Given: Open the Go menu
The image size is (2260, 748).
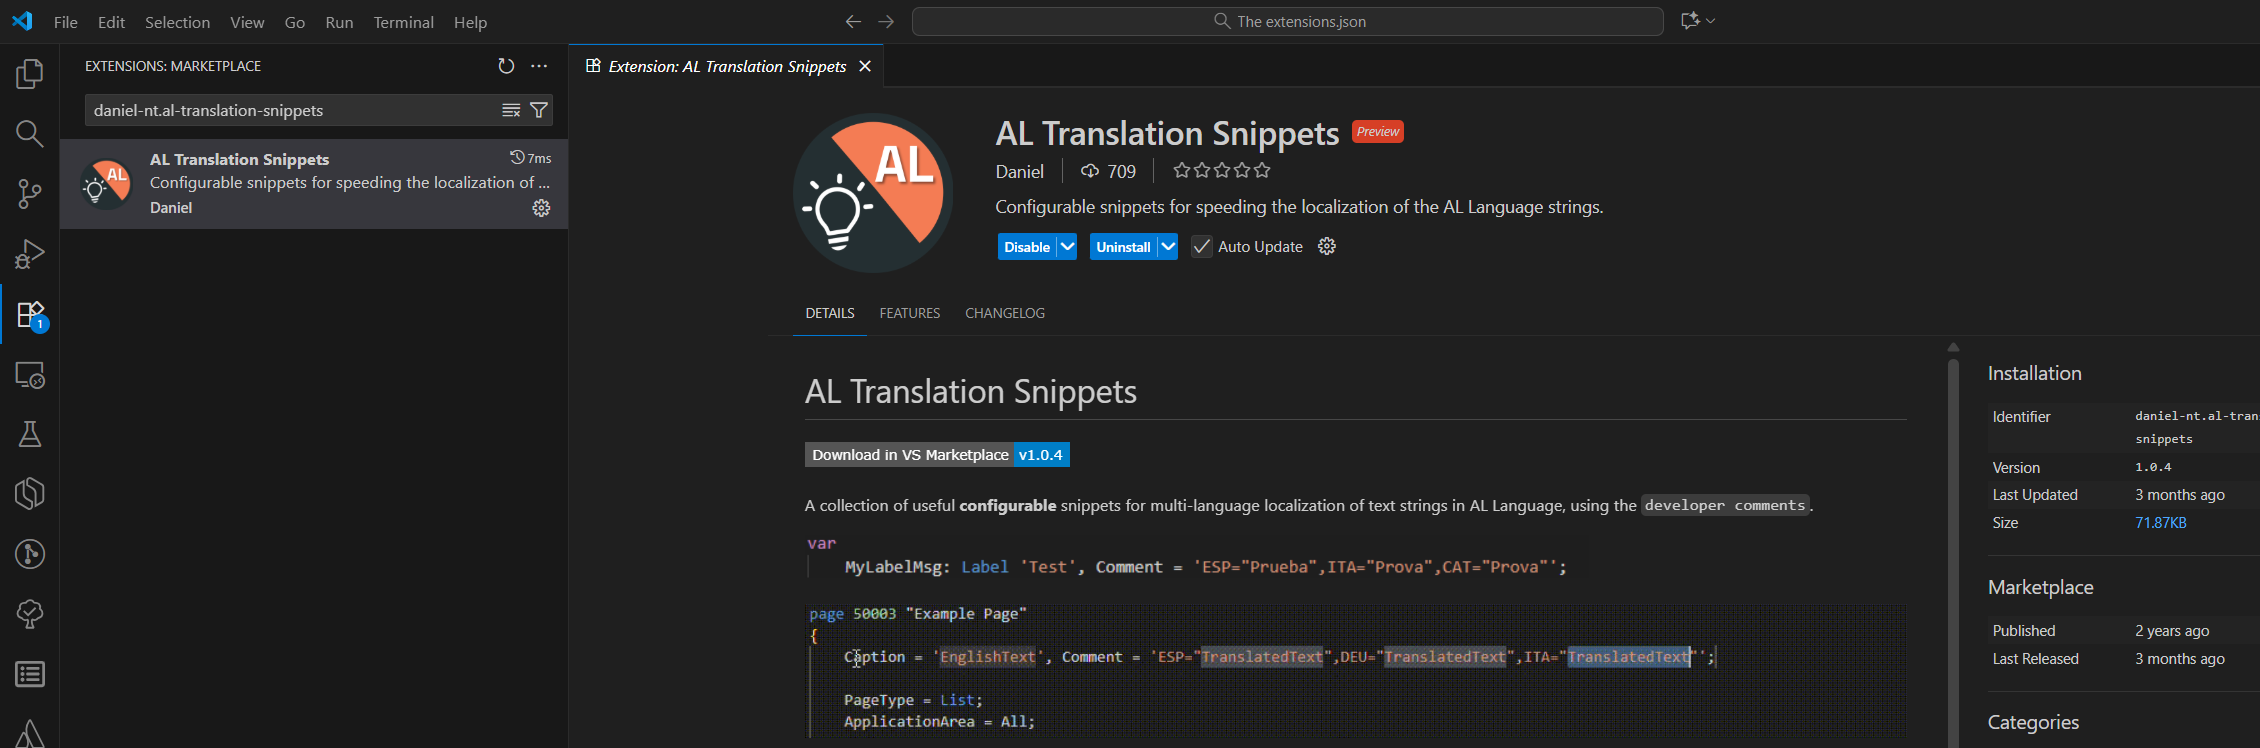Looking at the screenshot, I should click(x=295, y=22).
